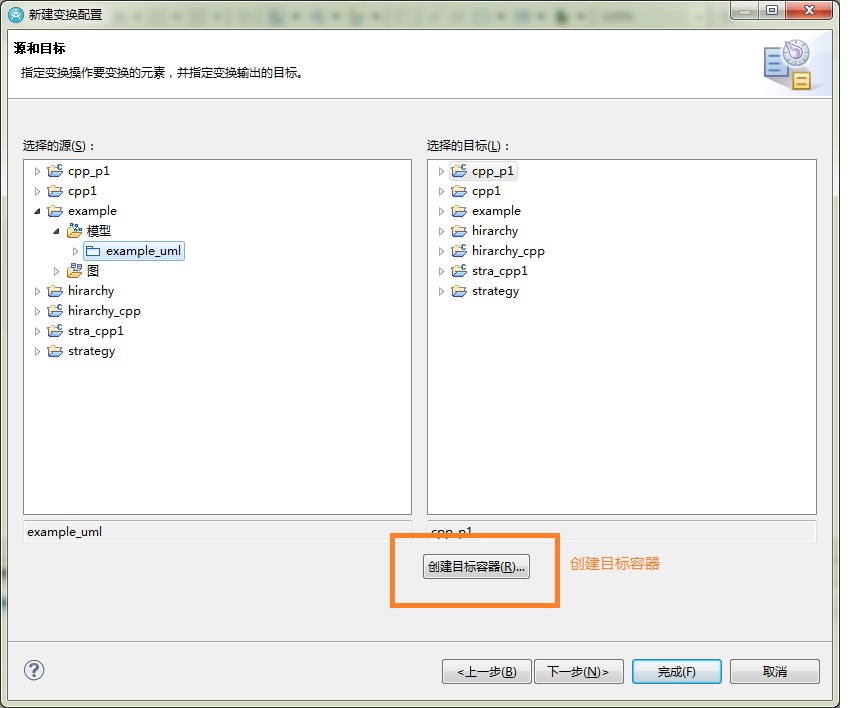The width and height of the screenshot is (864, 708).
Task: Click the 取消 button
Action: pyautogui.click(x=774, y=671)
